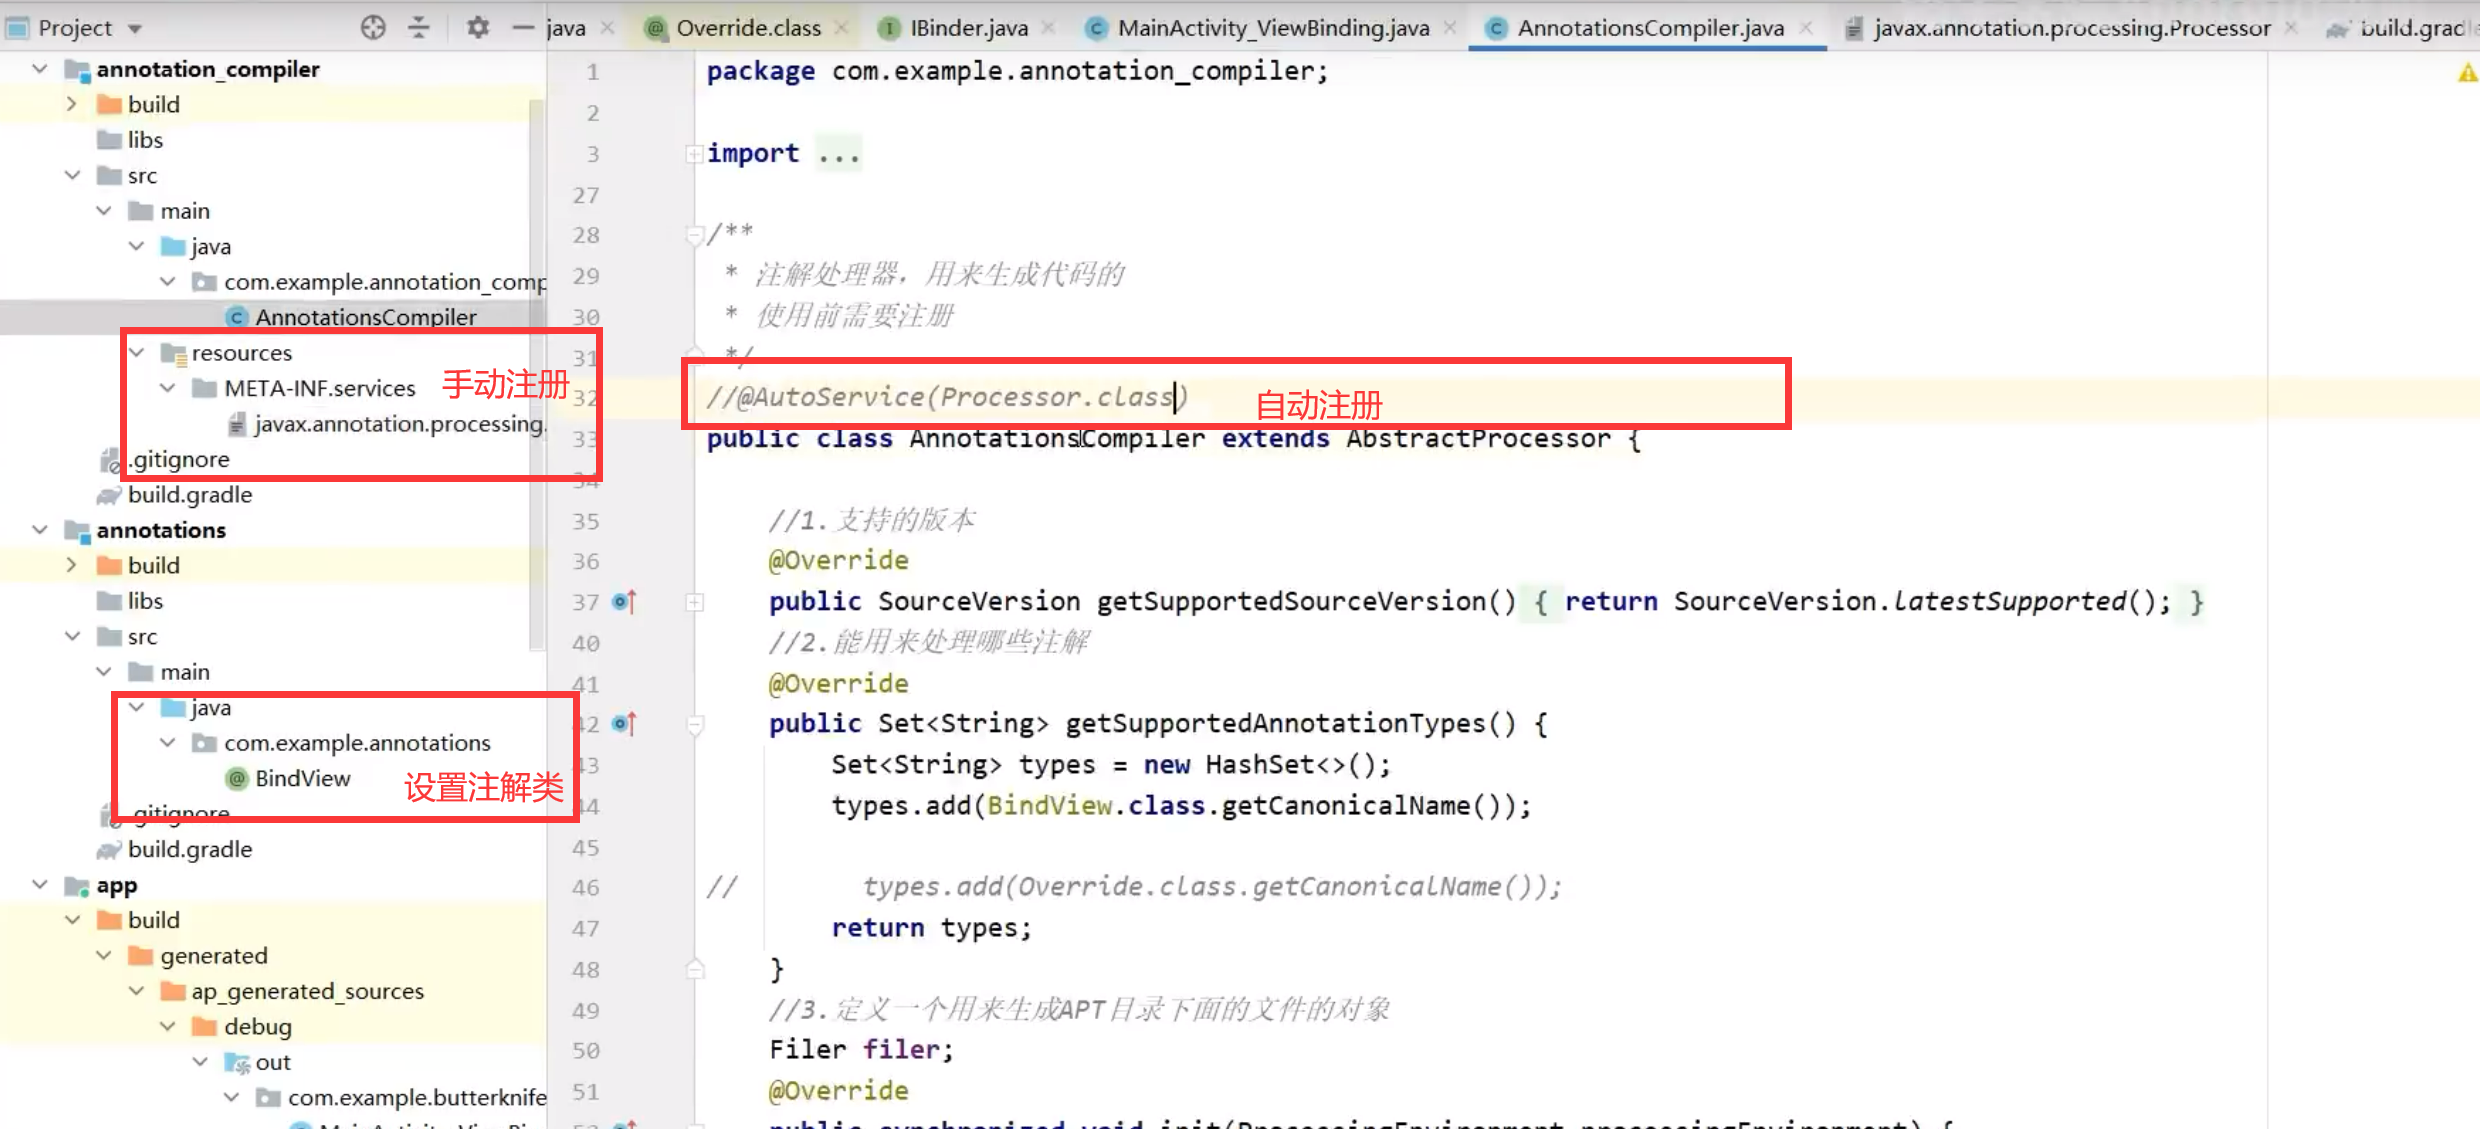Click the Project panel vertical scrollbar
The width and height of the screenshot is (2480, 1129).
tap(536, 375)
